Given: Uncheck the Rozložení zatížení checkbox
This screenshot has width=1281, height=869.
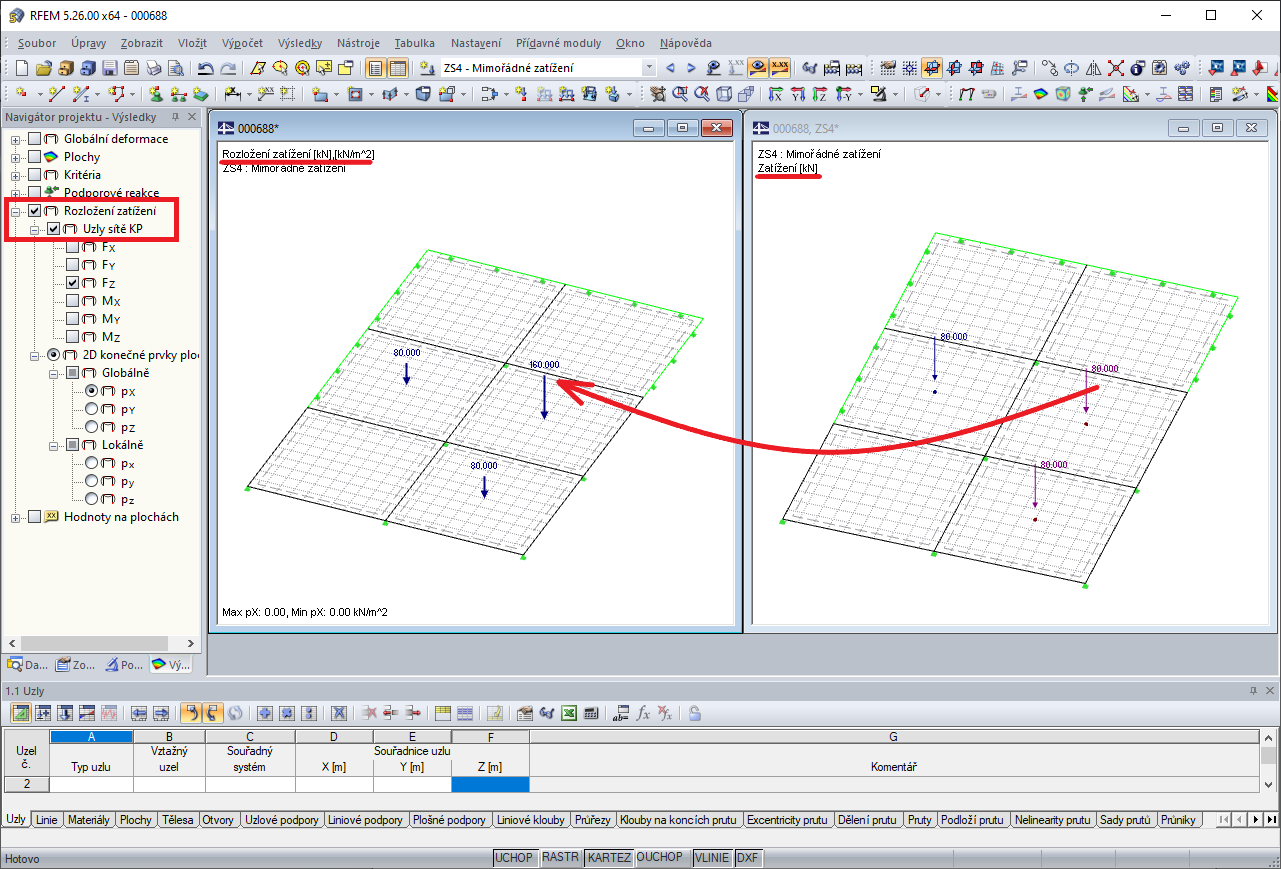Looking at the screenshot, I should coord(35,211).
